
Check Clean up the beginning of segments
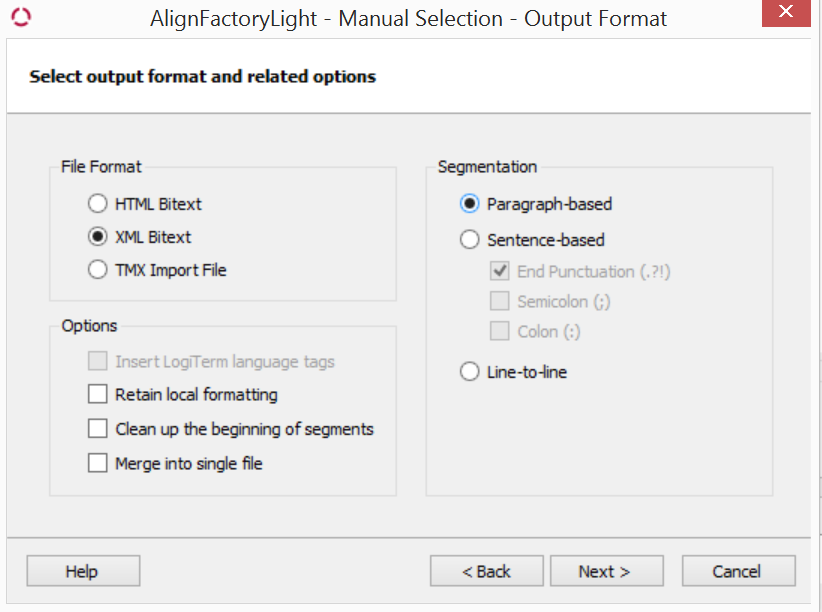(98, 429)
